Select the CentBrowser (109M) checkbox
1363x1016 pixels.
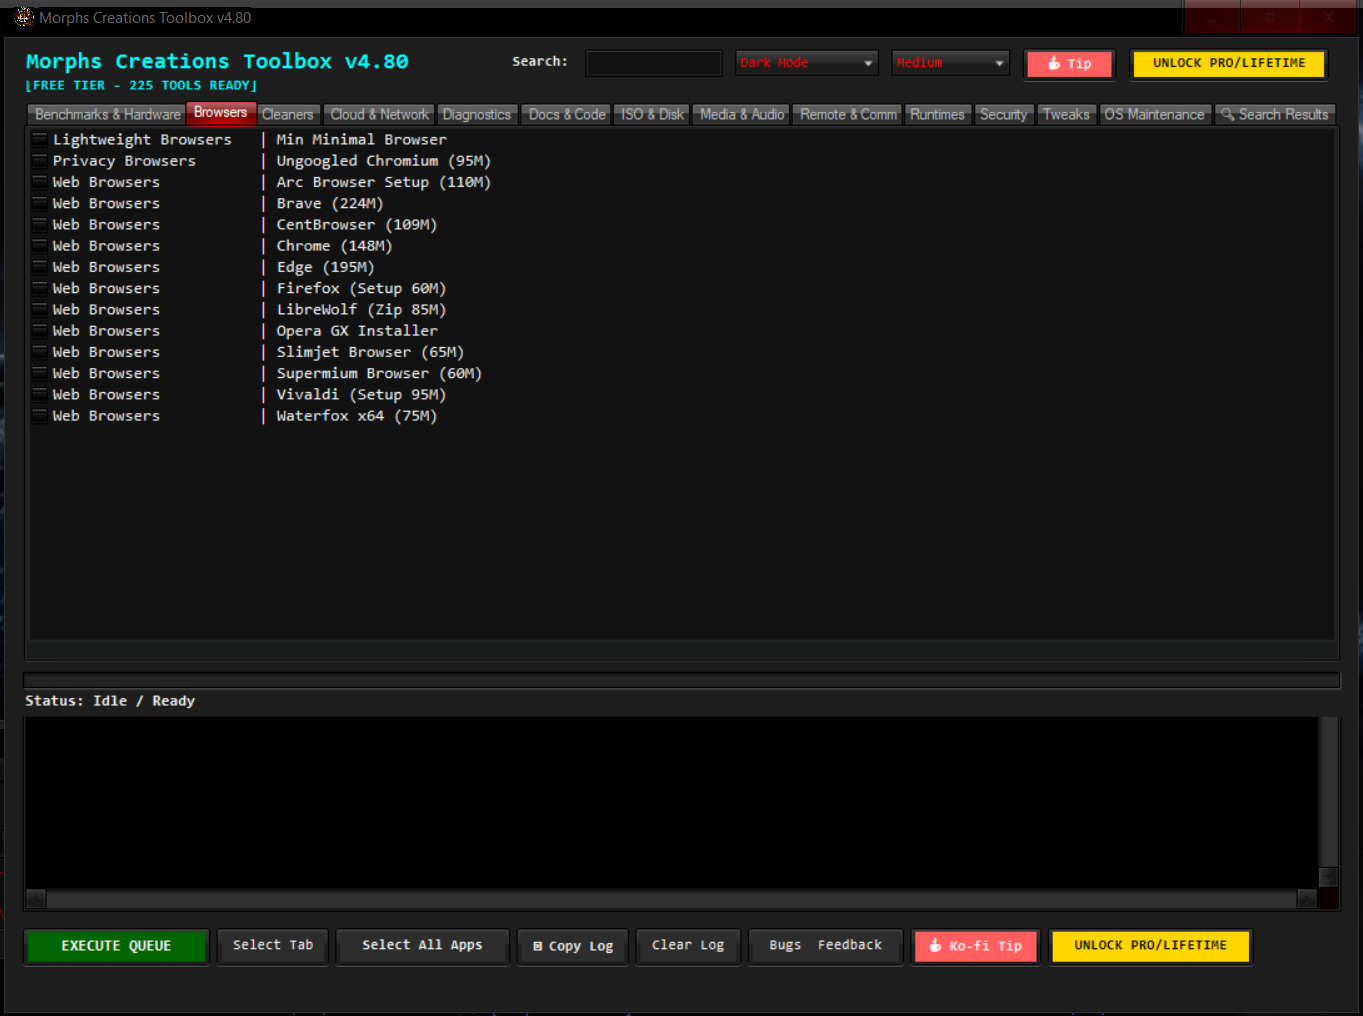click(40, 224)
